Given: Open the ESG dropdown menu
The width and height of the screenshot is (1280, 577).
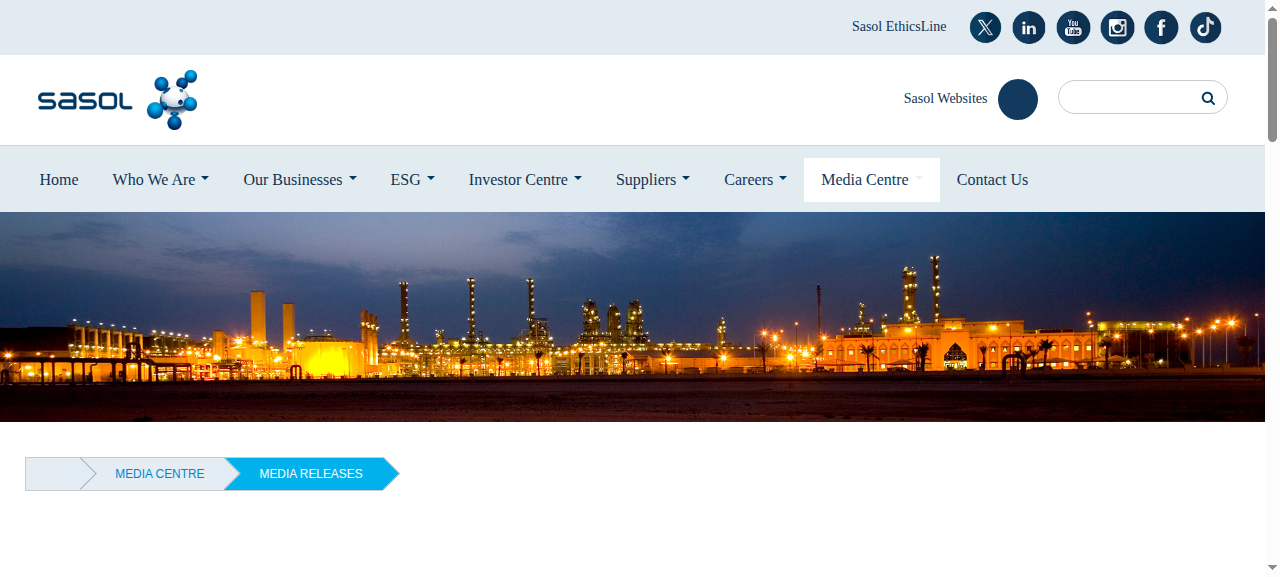Looking at the screenshot, I should coord(413,180).
